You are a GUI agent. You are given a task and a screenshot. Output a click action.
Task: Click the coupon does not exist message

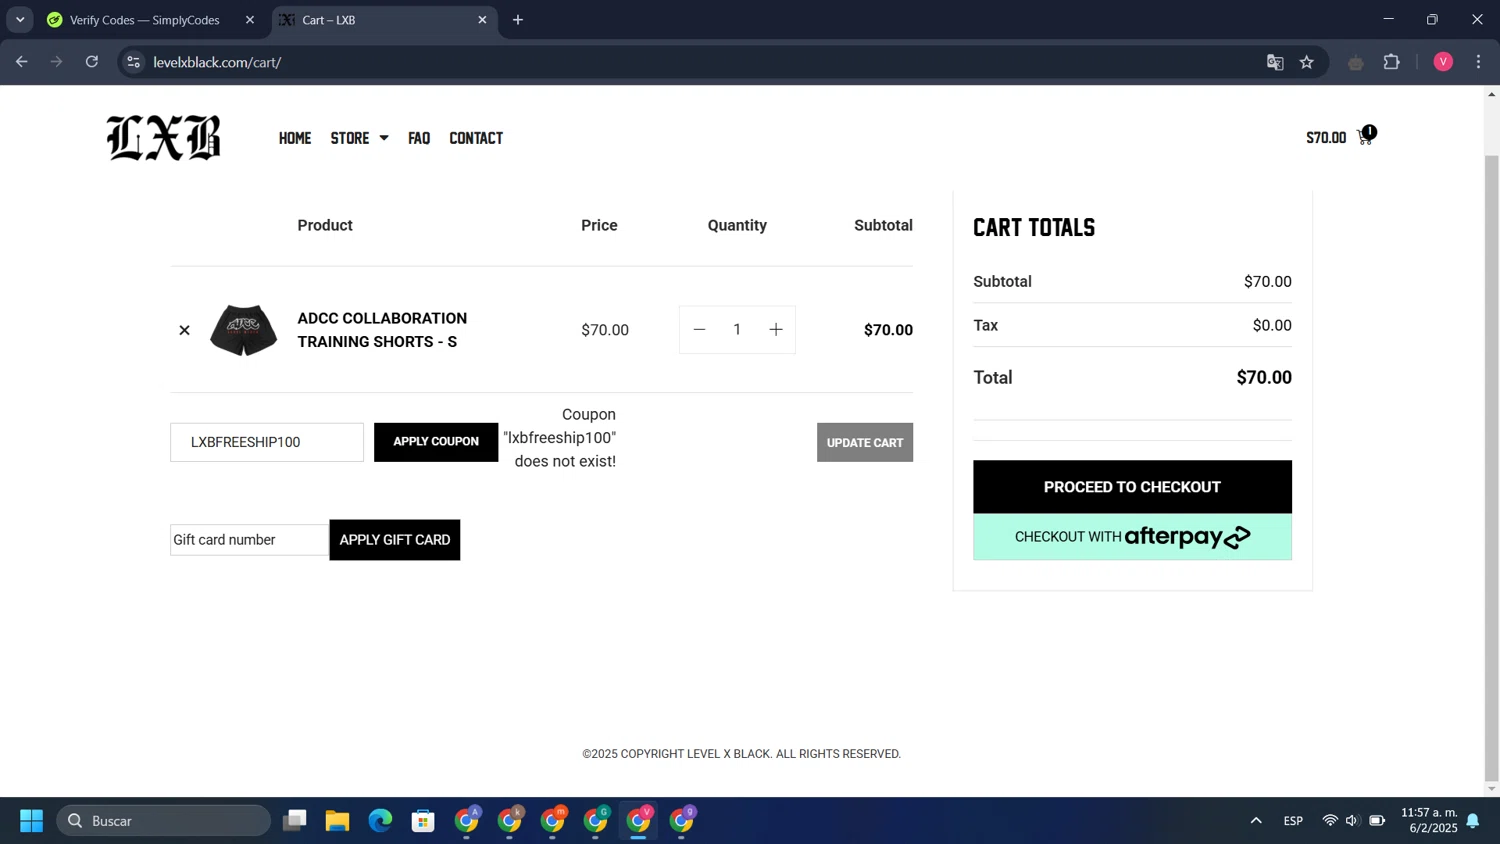click(x=560, y=438)
